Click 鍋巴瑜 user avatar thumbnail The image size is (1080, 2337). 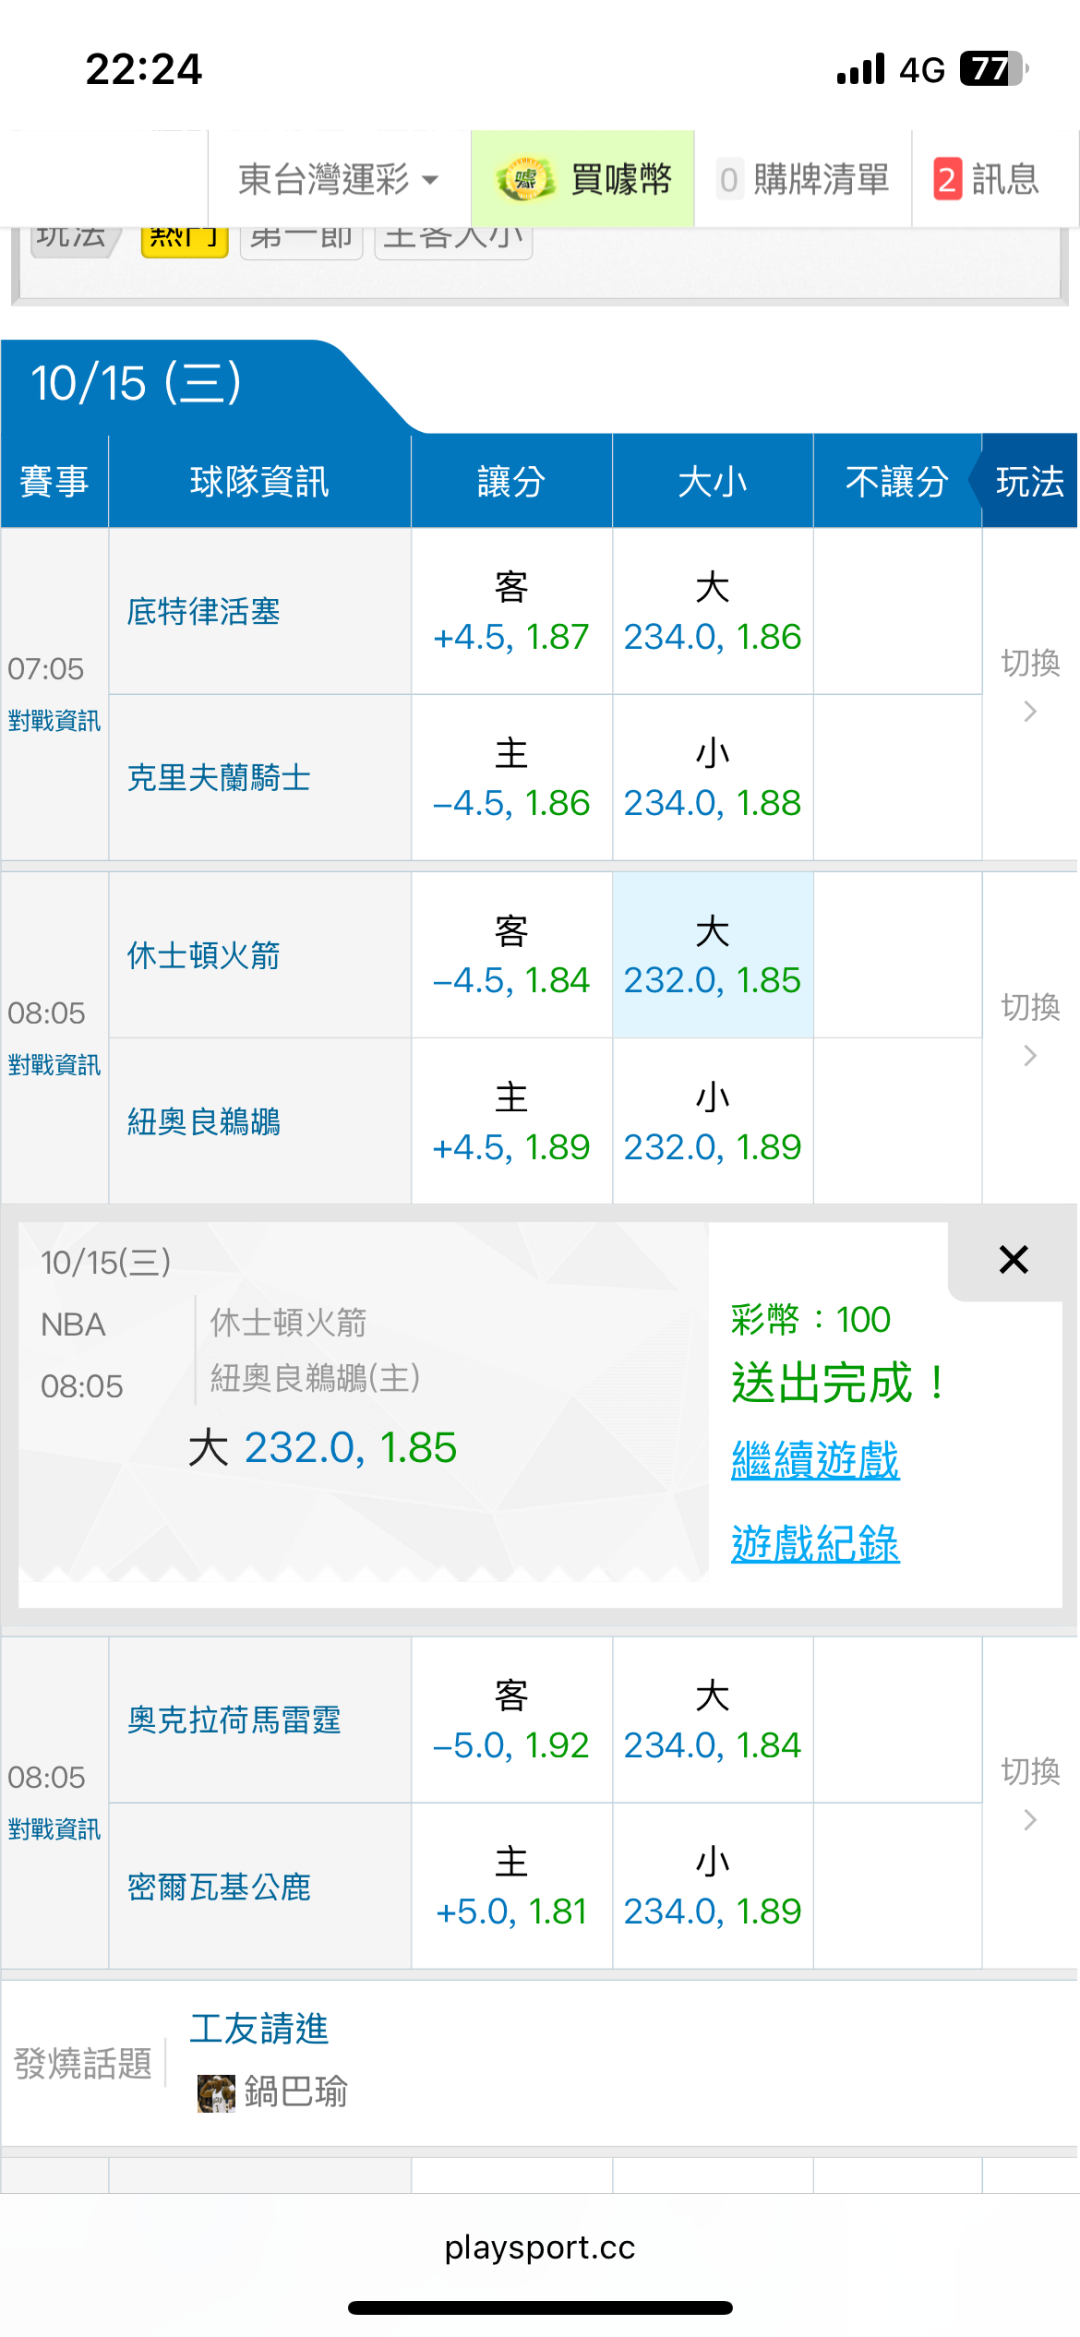pos(216,2093)
